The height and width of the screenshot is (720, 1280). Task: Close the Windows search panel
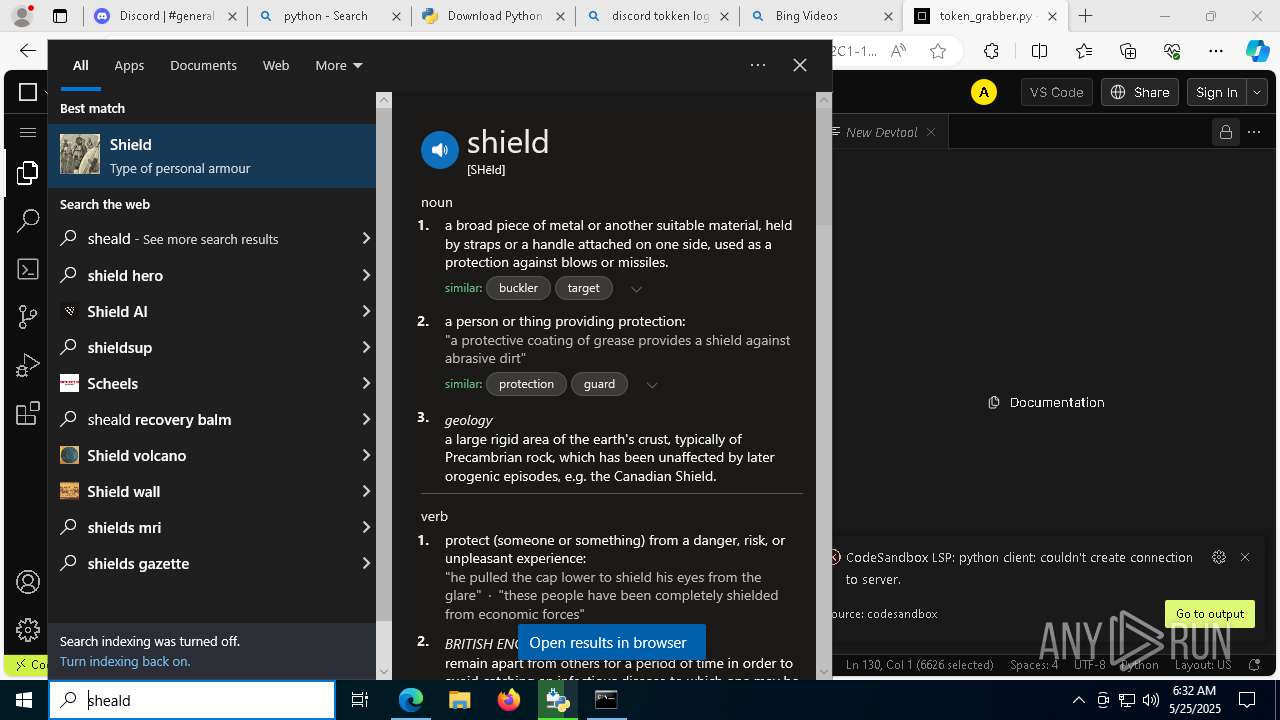click(x=800, y=65)
